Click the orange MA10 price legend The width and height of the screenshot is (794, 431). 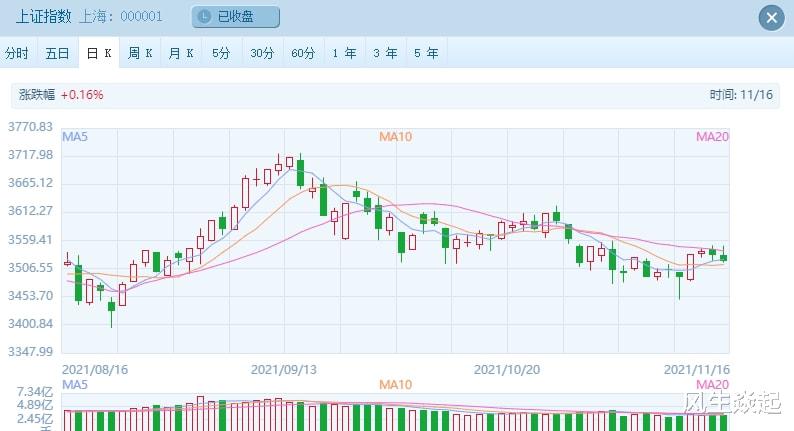(x=395, y=136)
